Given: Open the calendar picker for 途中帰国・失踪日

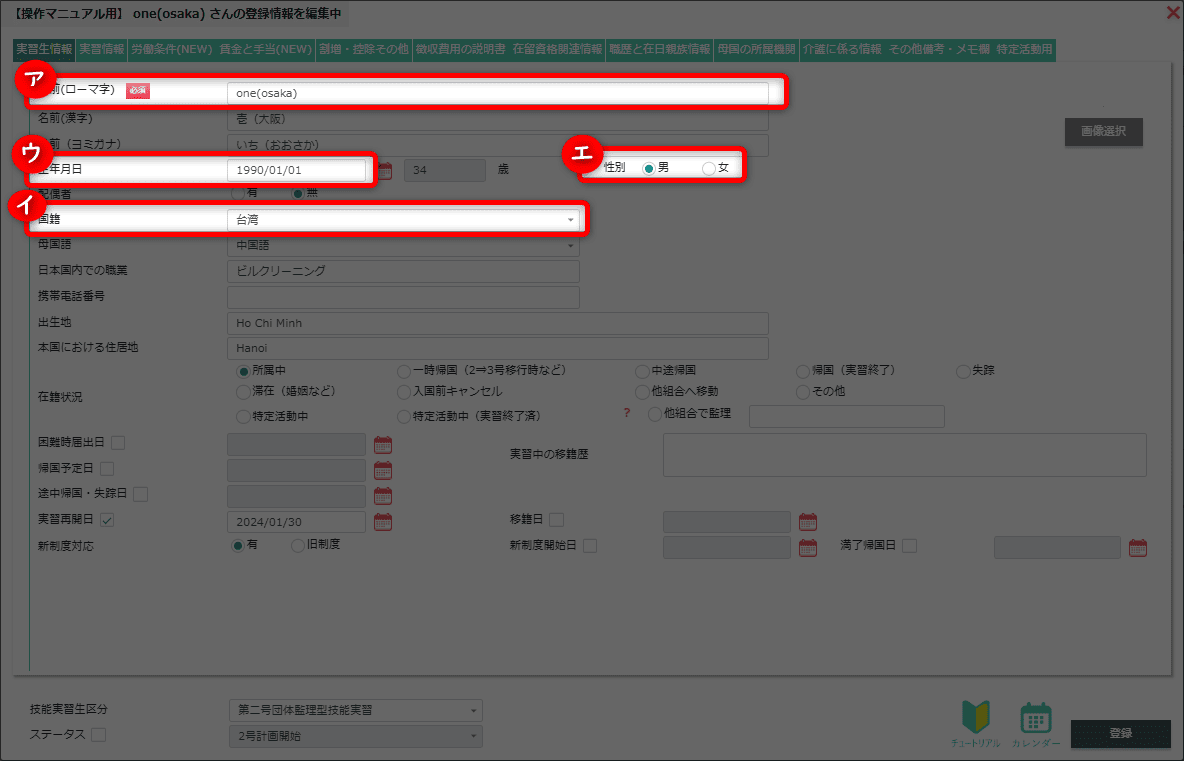Looking at the screenshot, I should point(383,496).
